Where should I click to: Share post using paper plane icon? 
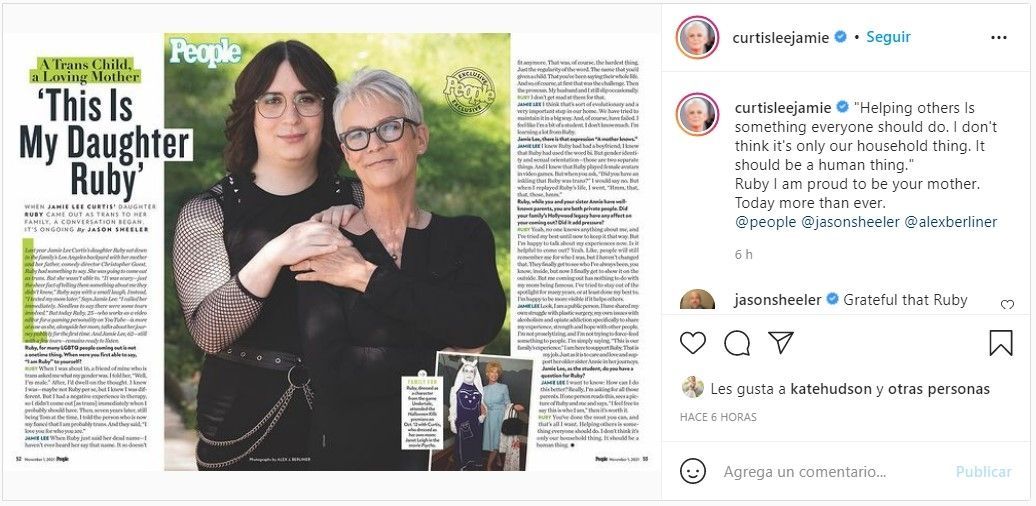pyautogui.click(x=780, y=342)
